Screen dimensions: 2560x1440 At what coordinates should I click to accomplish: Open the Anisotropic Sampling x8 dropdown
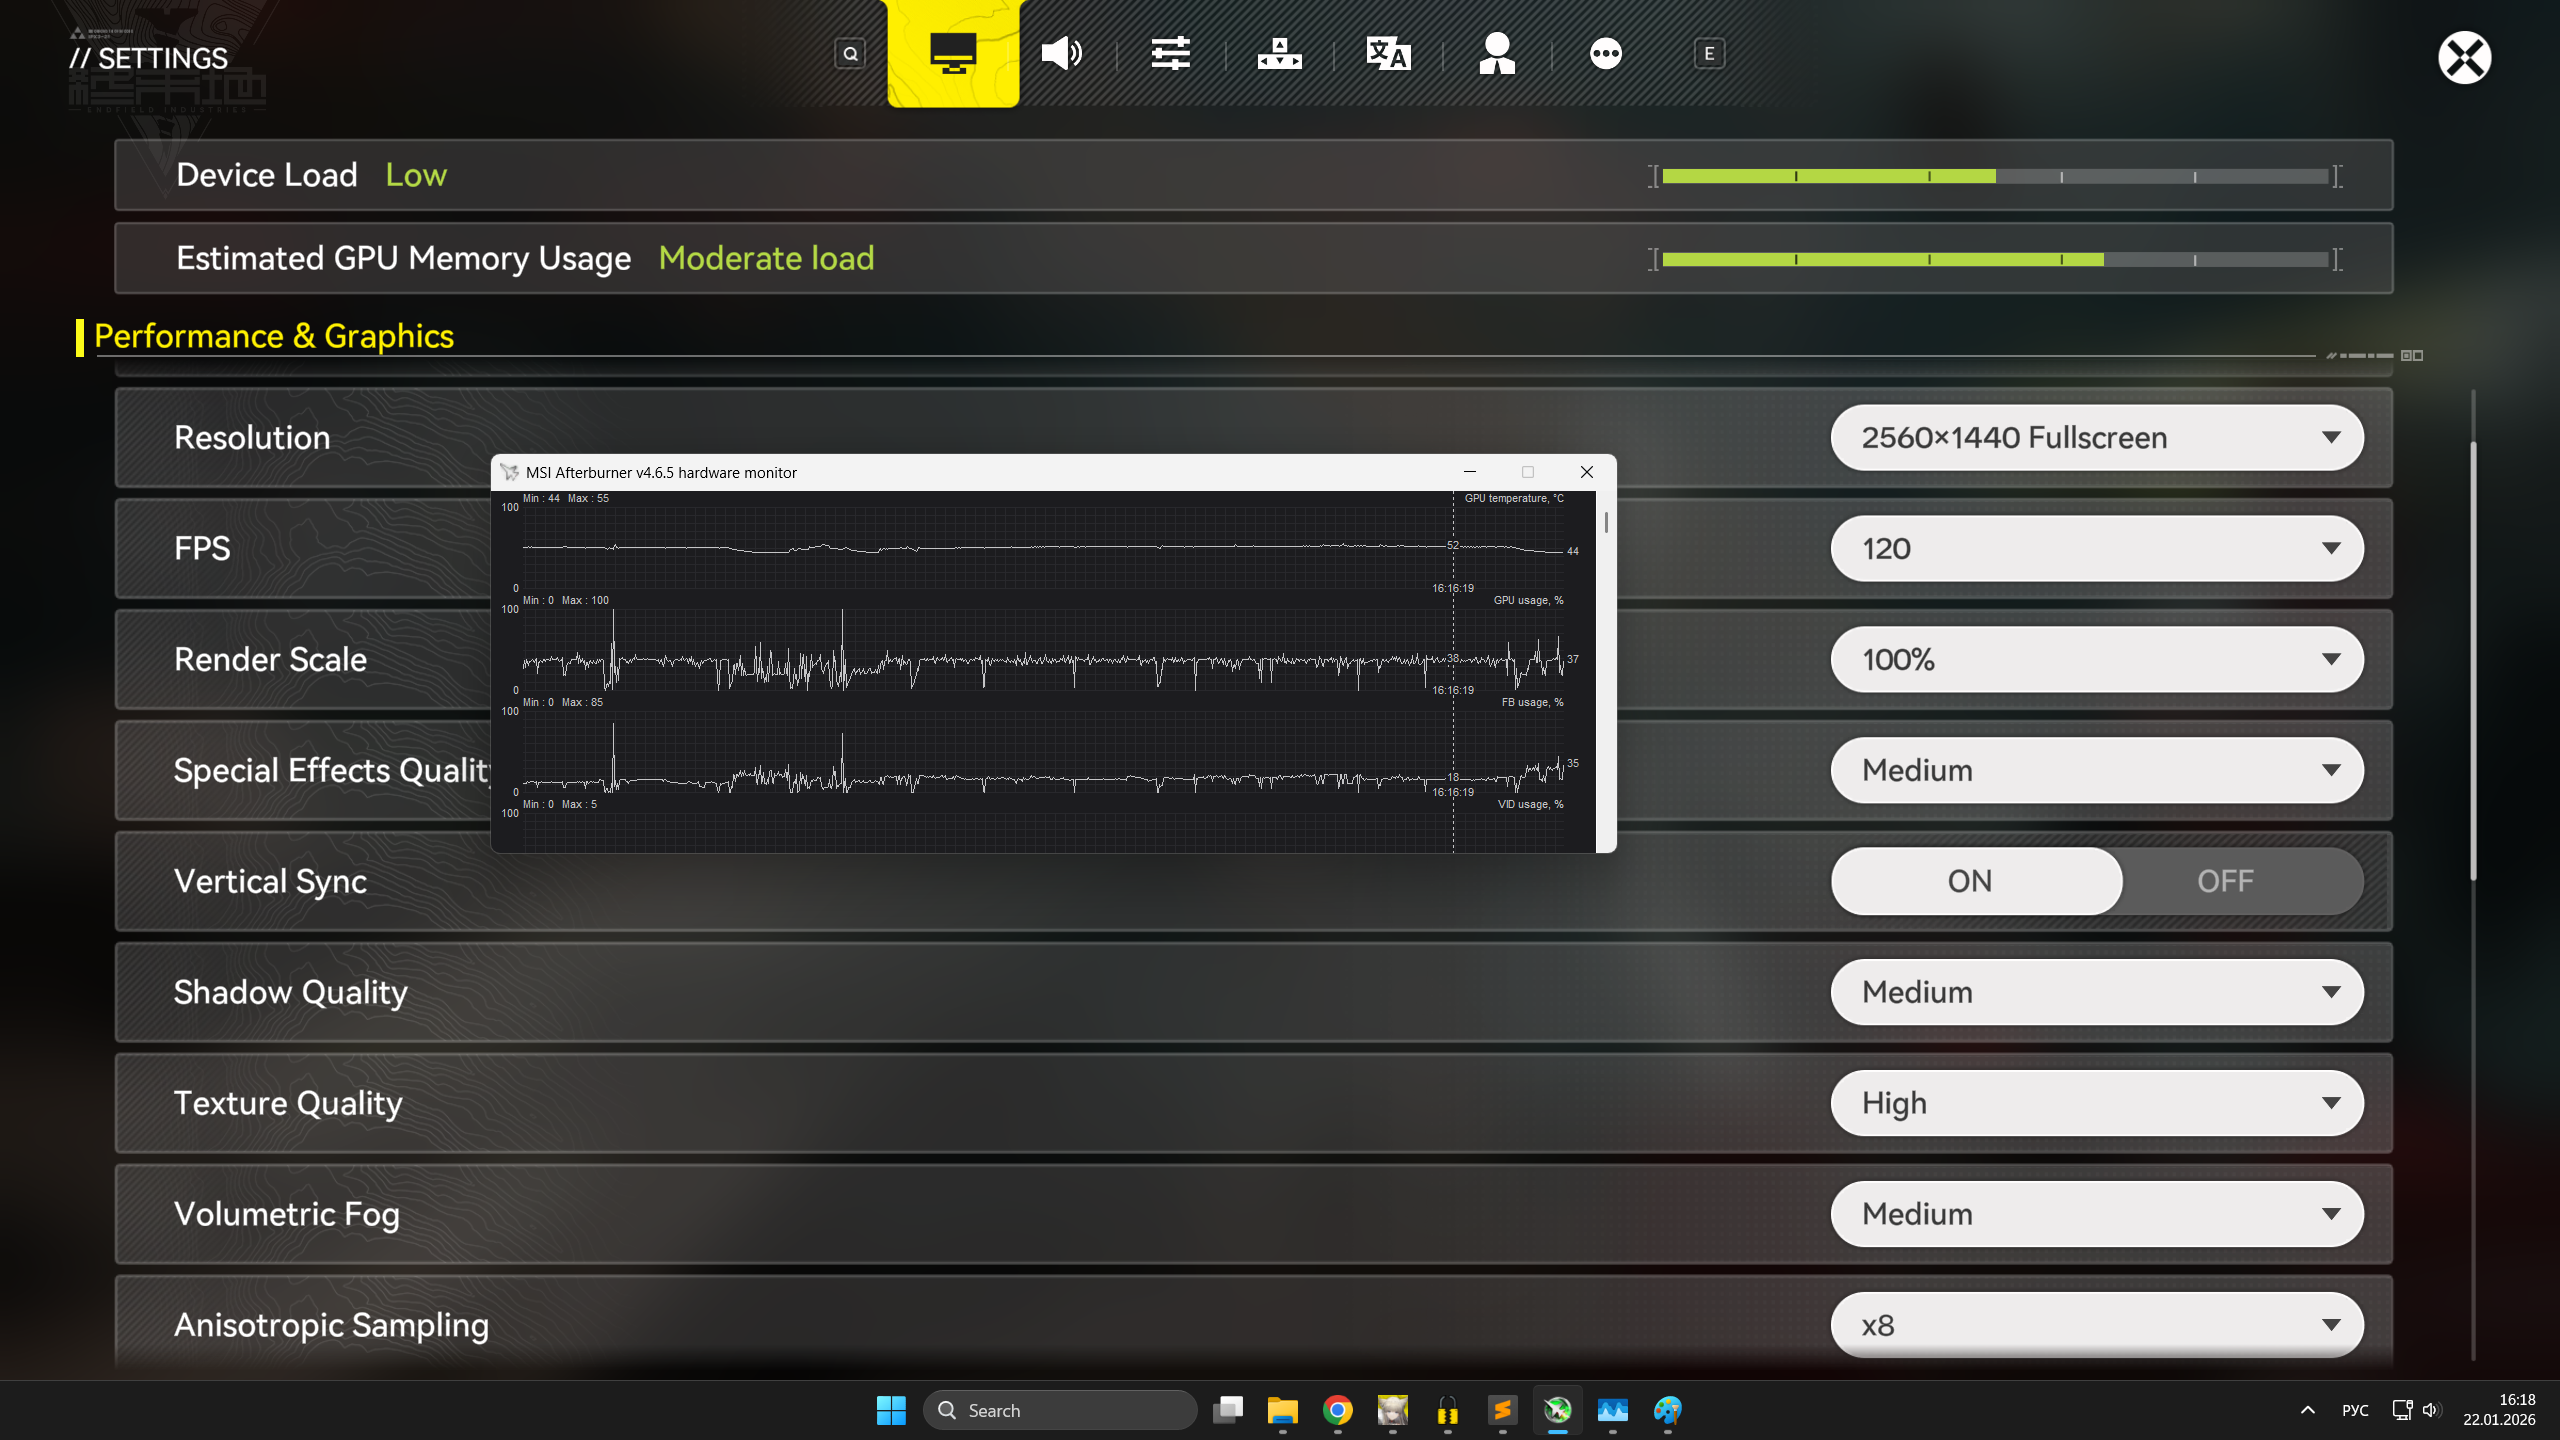[x=2097, y=1325]
